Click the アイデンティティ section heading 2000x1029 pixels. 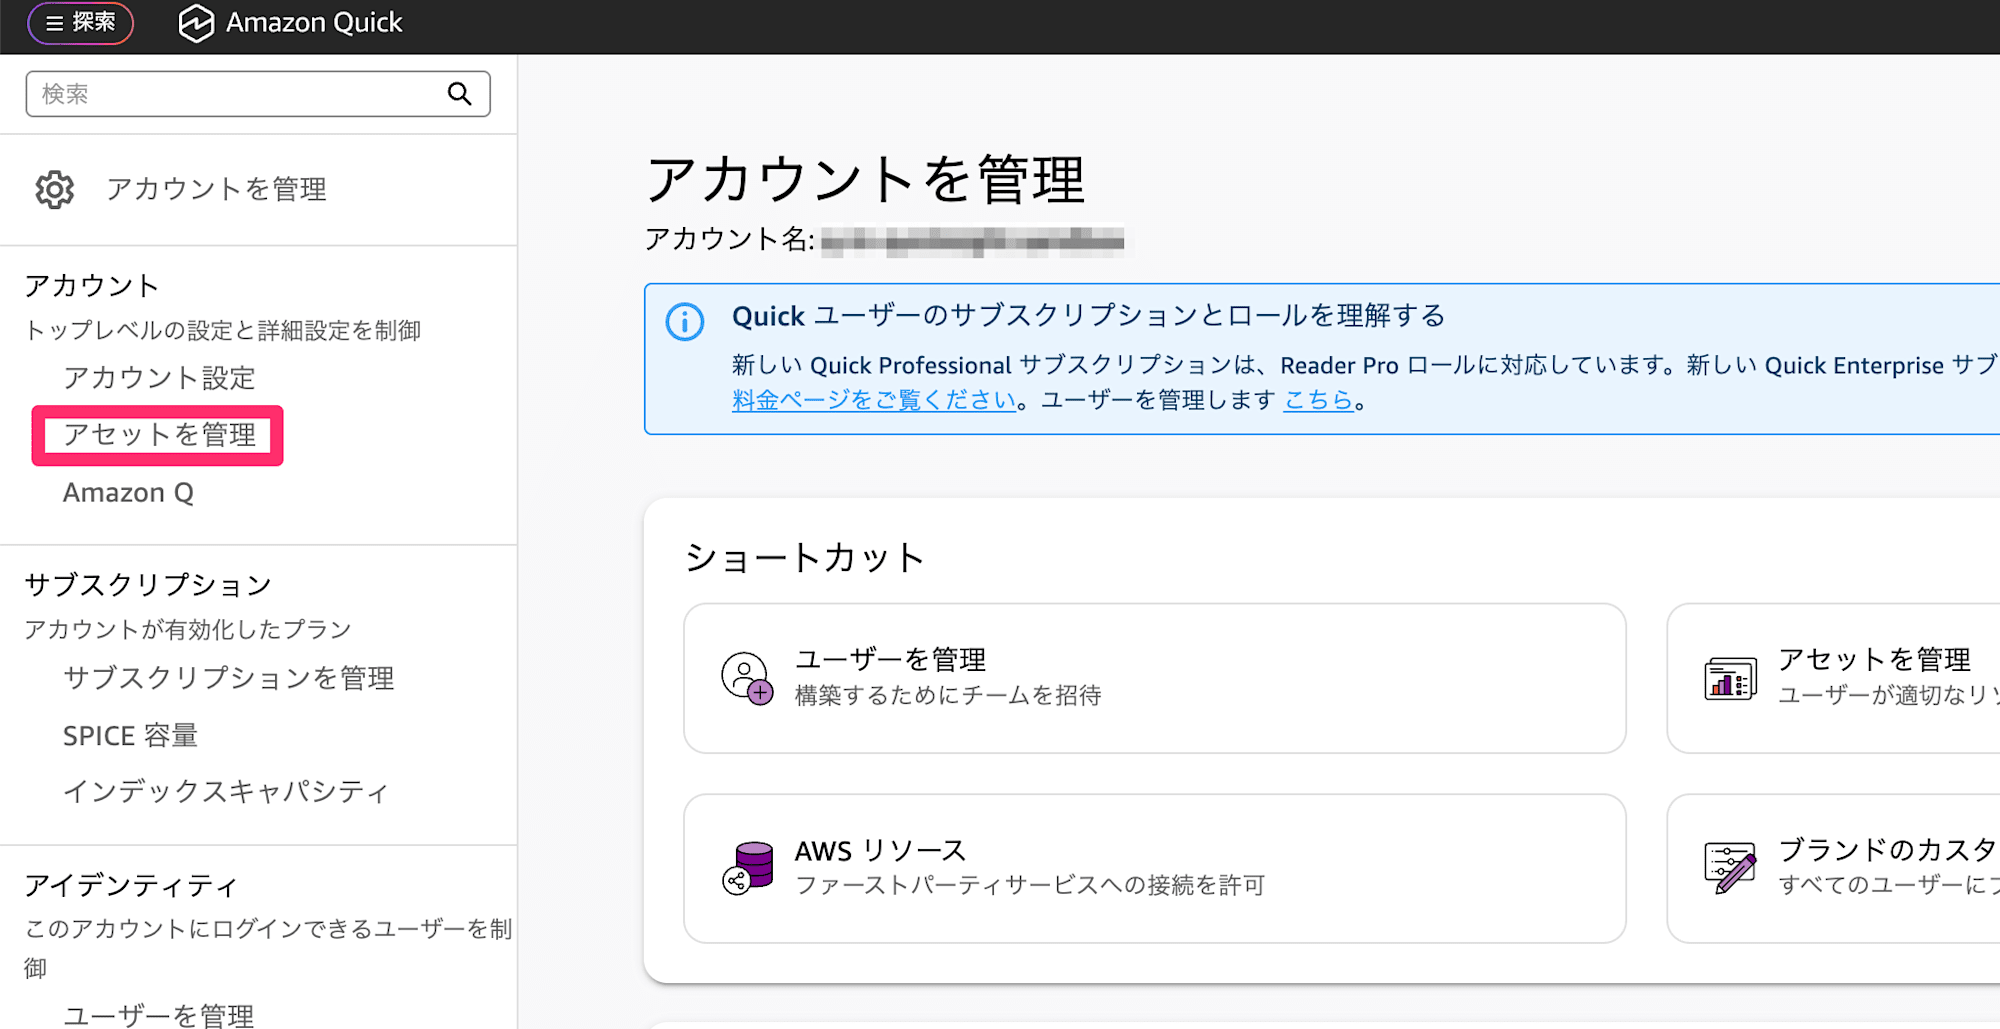tap(130, 886)
